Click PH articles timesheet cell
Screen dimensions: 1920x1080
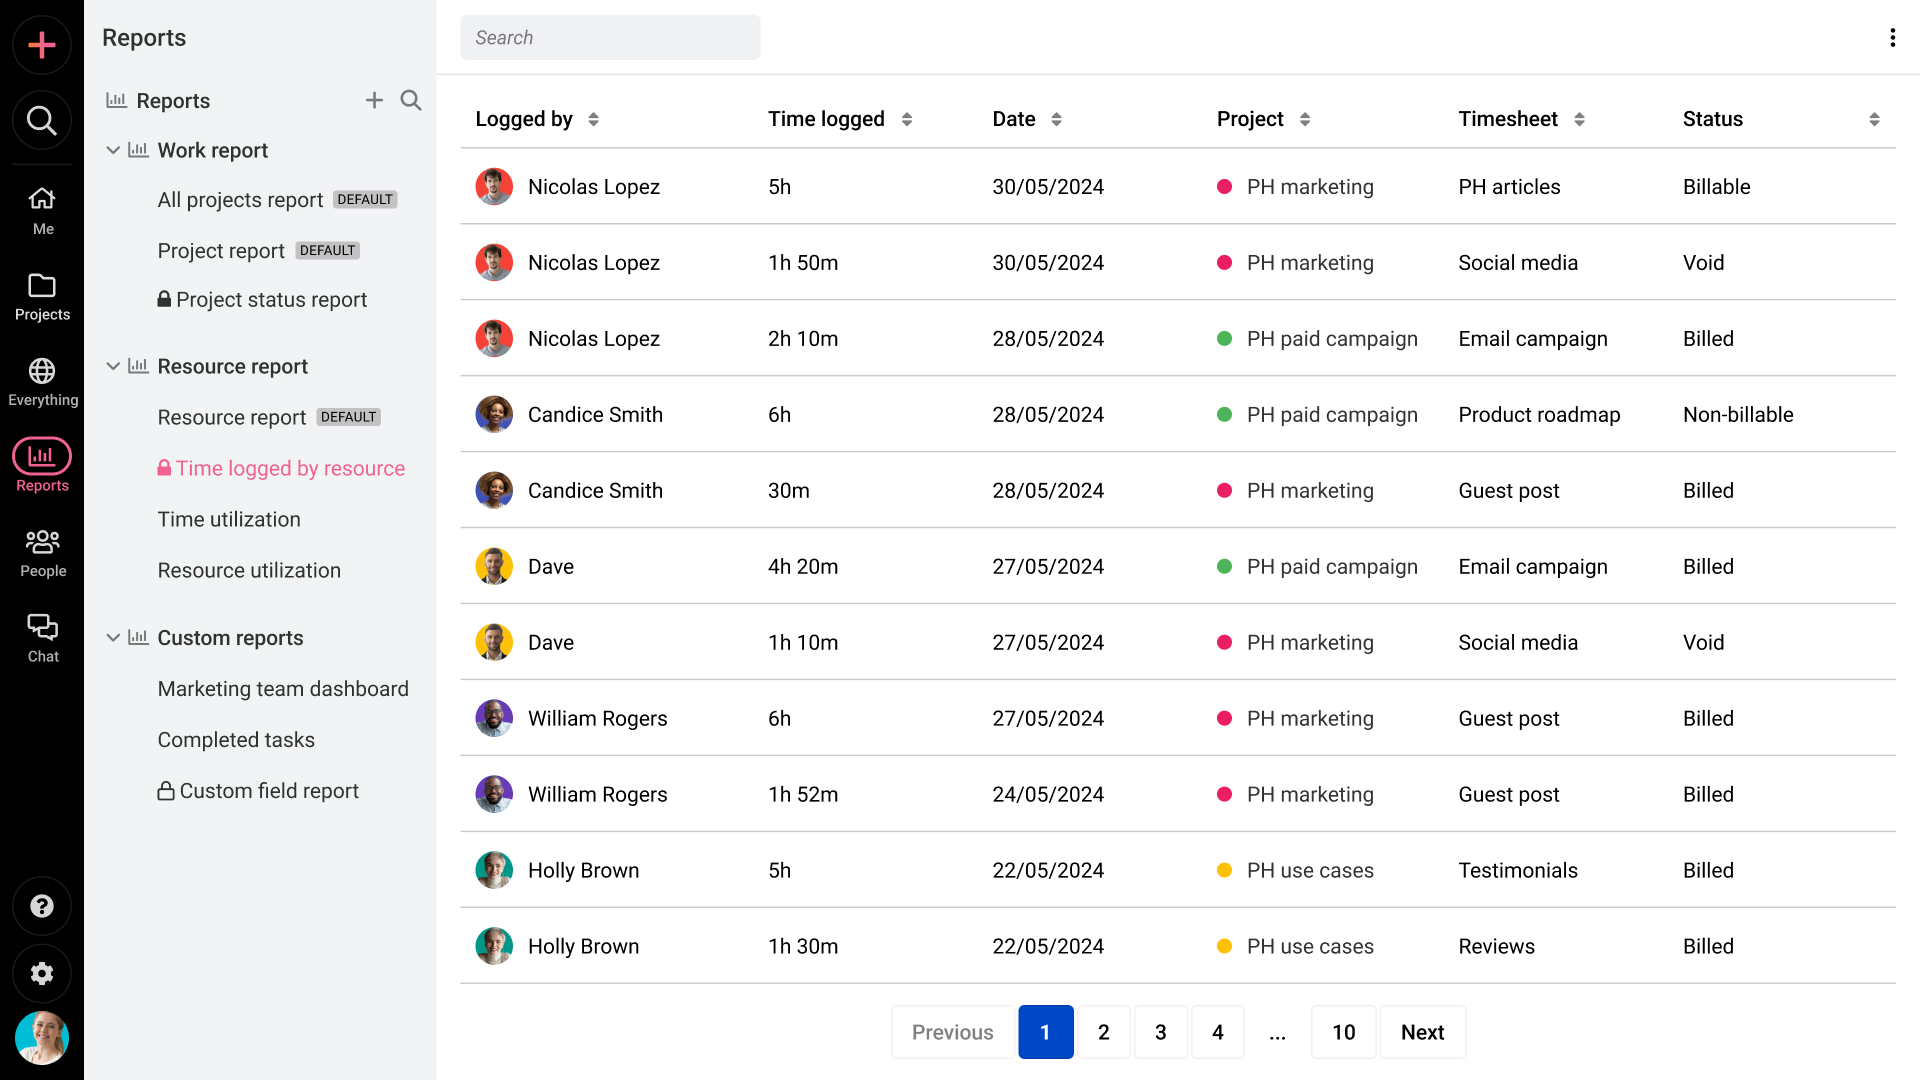[1509, 186]
